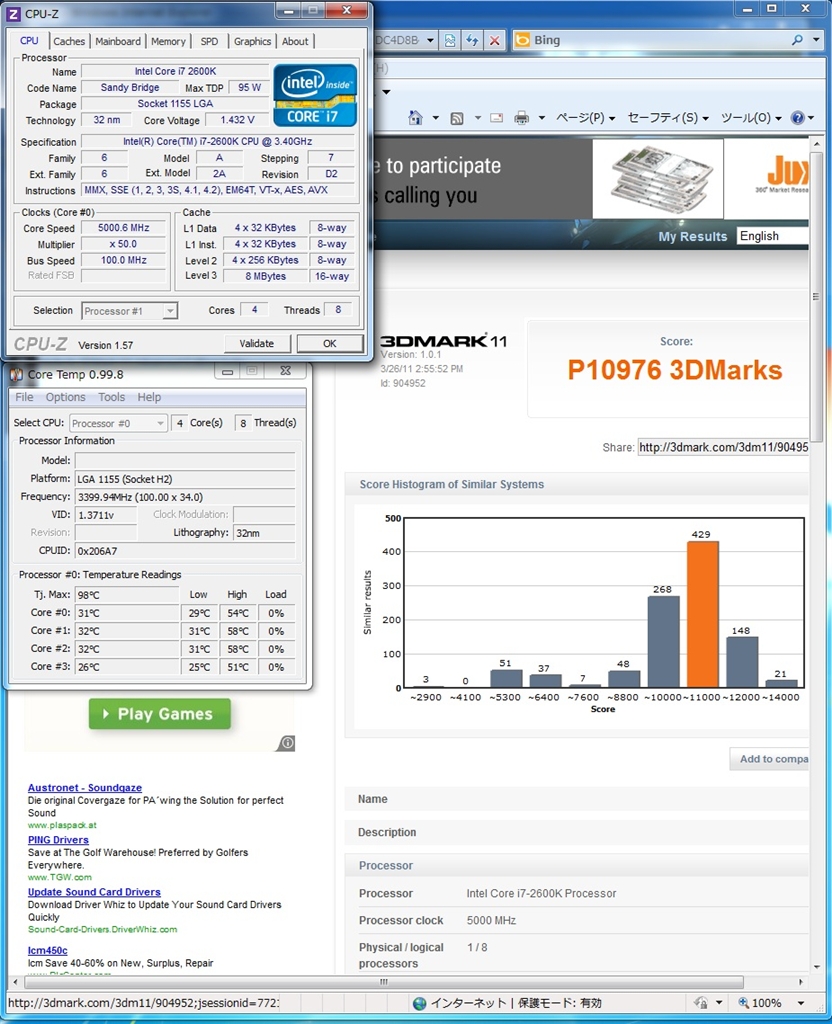The height and width of the screenshot is (1024, 832).
Task: Expand the address bar history dropdown
Action: [430, 40]
